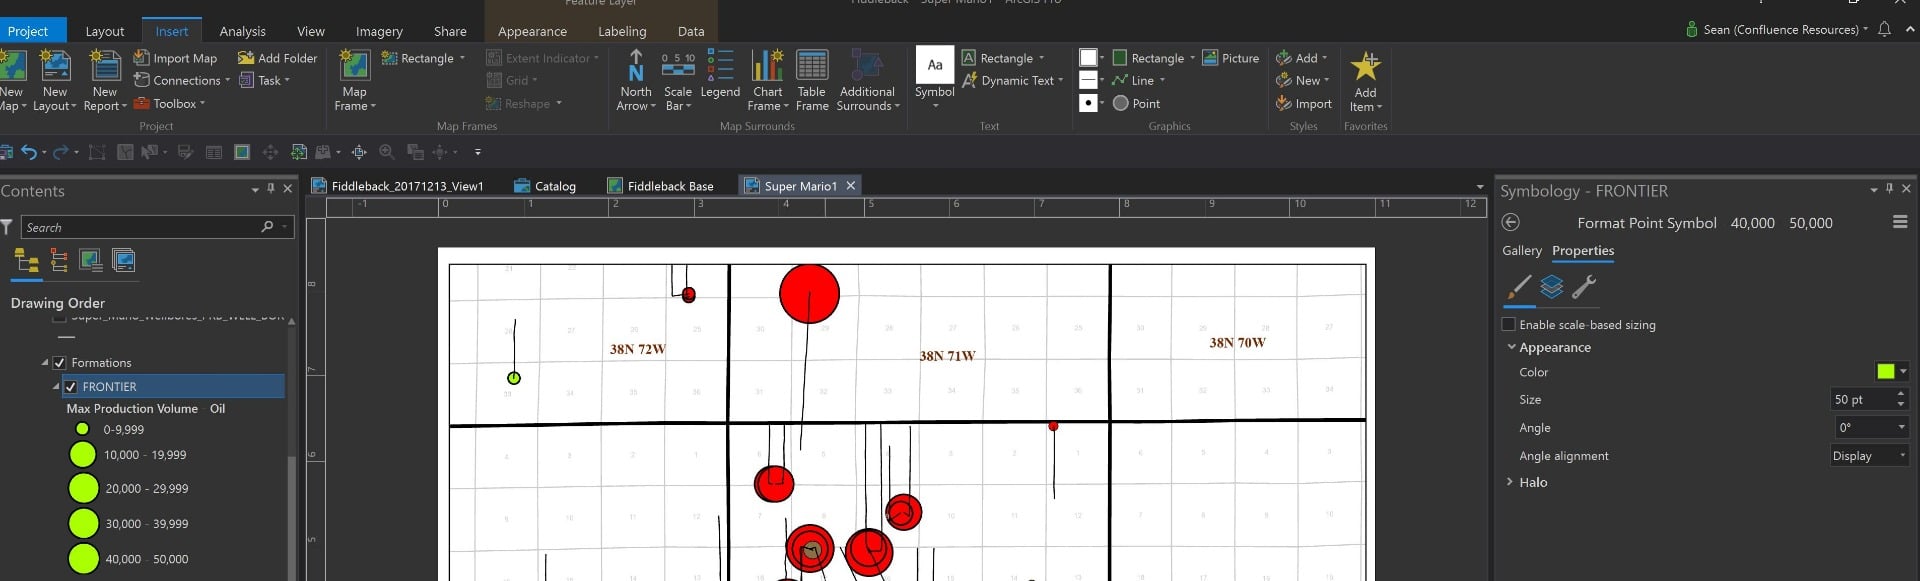1920x581 pixels.
Task: Switch to the Layout ribbon tab
Action: (105, 31)
